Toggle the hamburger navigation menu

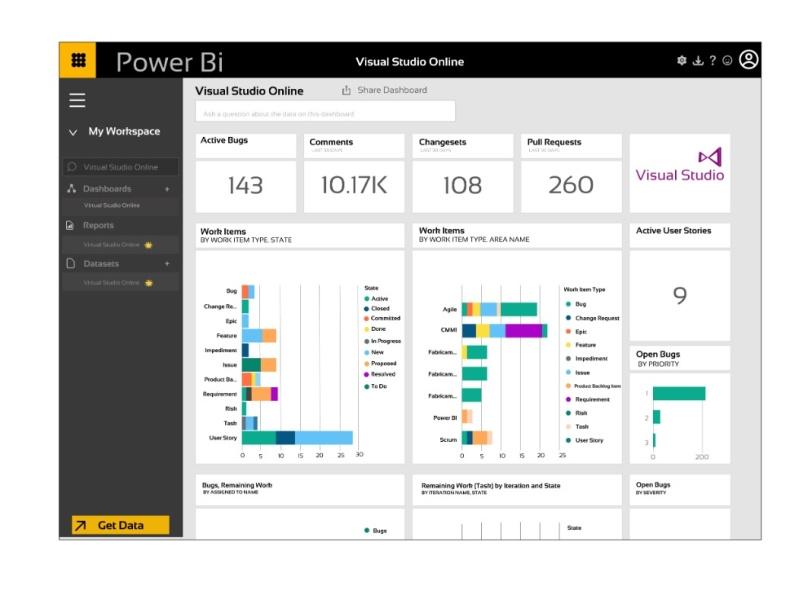[77, 99]
